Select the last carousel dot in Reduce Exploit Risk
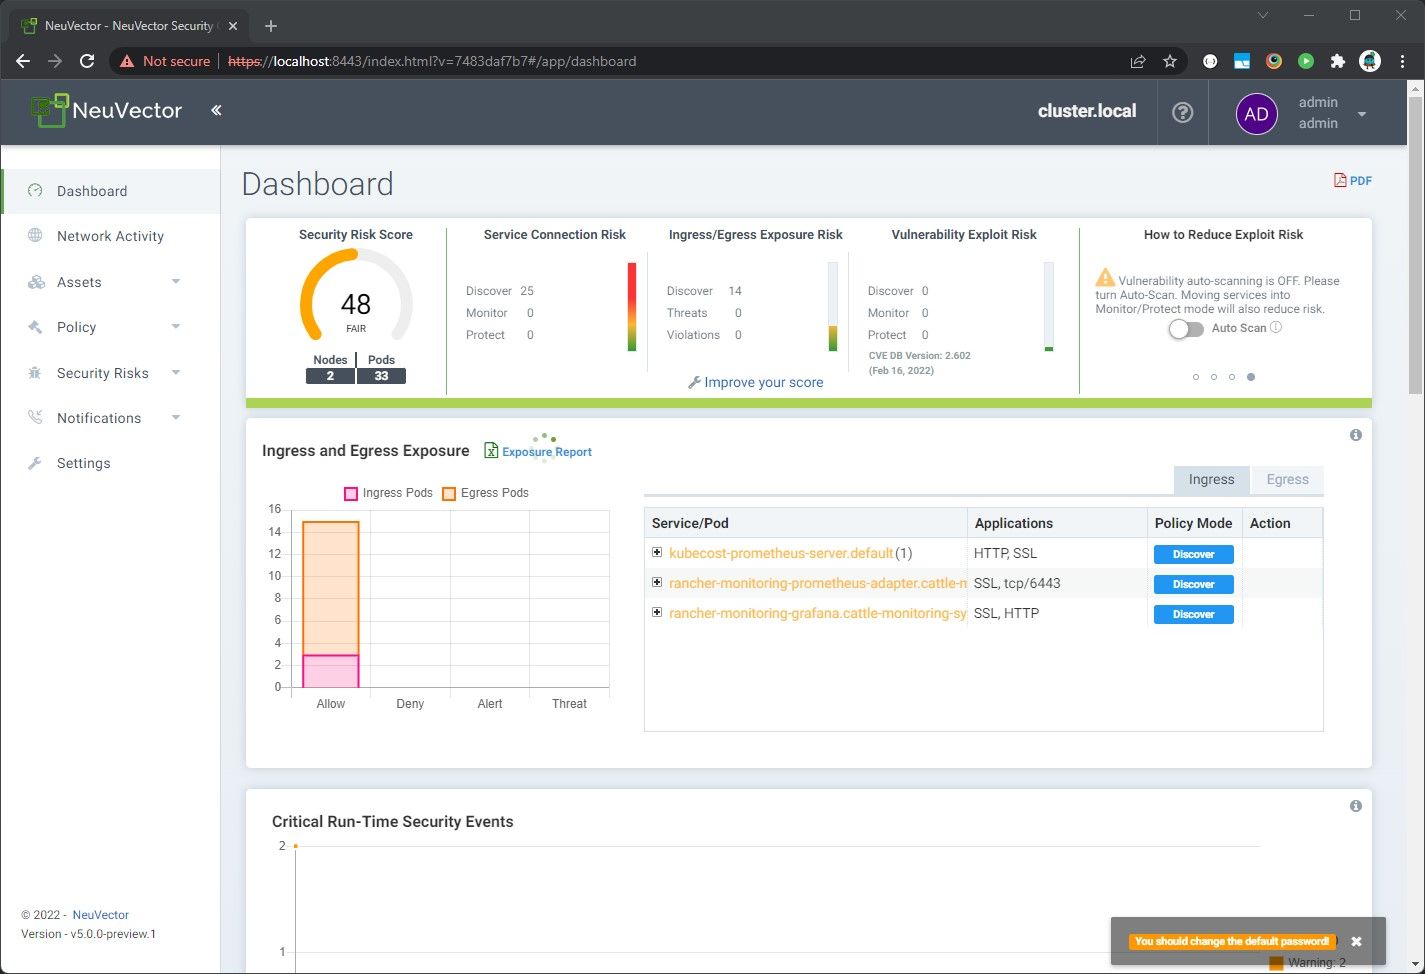The width and height of the screenshot is (1425, 974). tap(1251, 377)
